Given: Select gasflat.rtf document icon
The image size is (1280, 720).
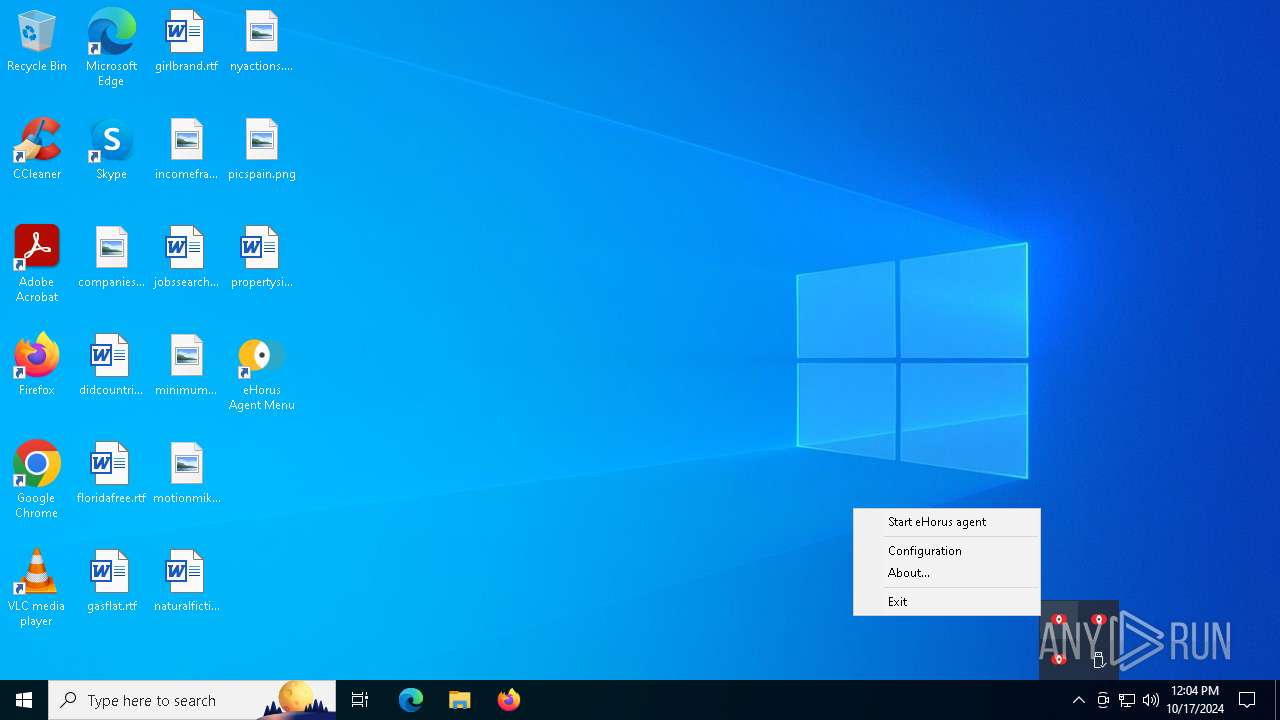Looking at the screenshot, I should pyautogui.click(x=111, y=582).
